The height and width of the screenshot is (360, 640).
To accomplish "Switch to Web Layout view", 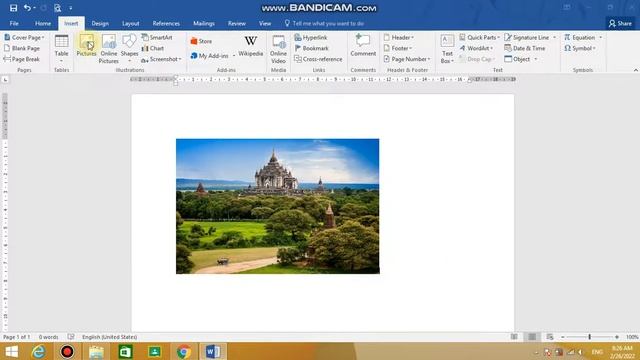I will (x=550, y=337).
